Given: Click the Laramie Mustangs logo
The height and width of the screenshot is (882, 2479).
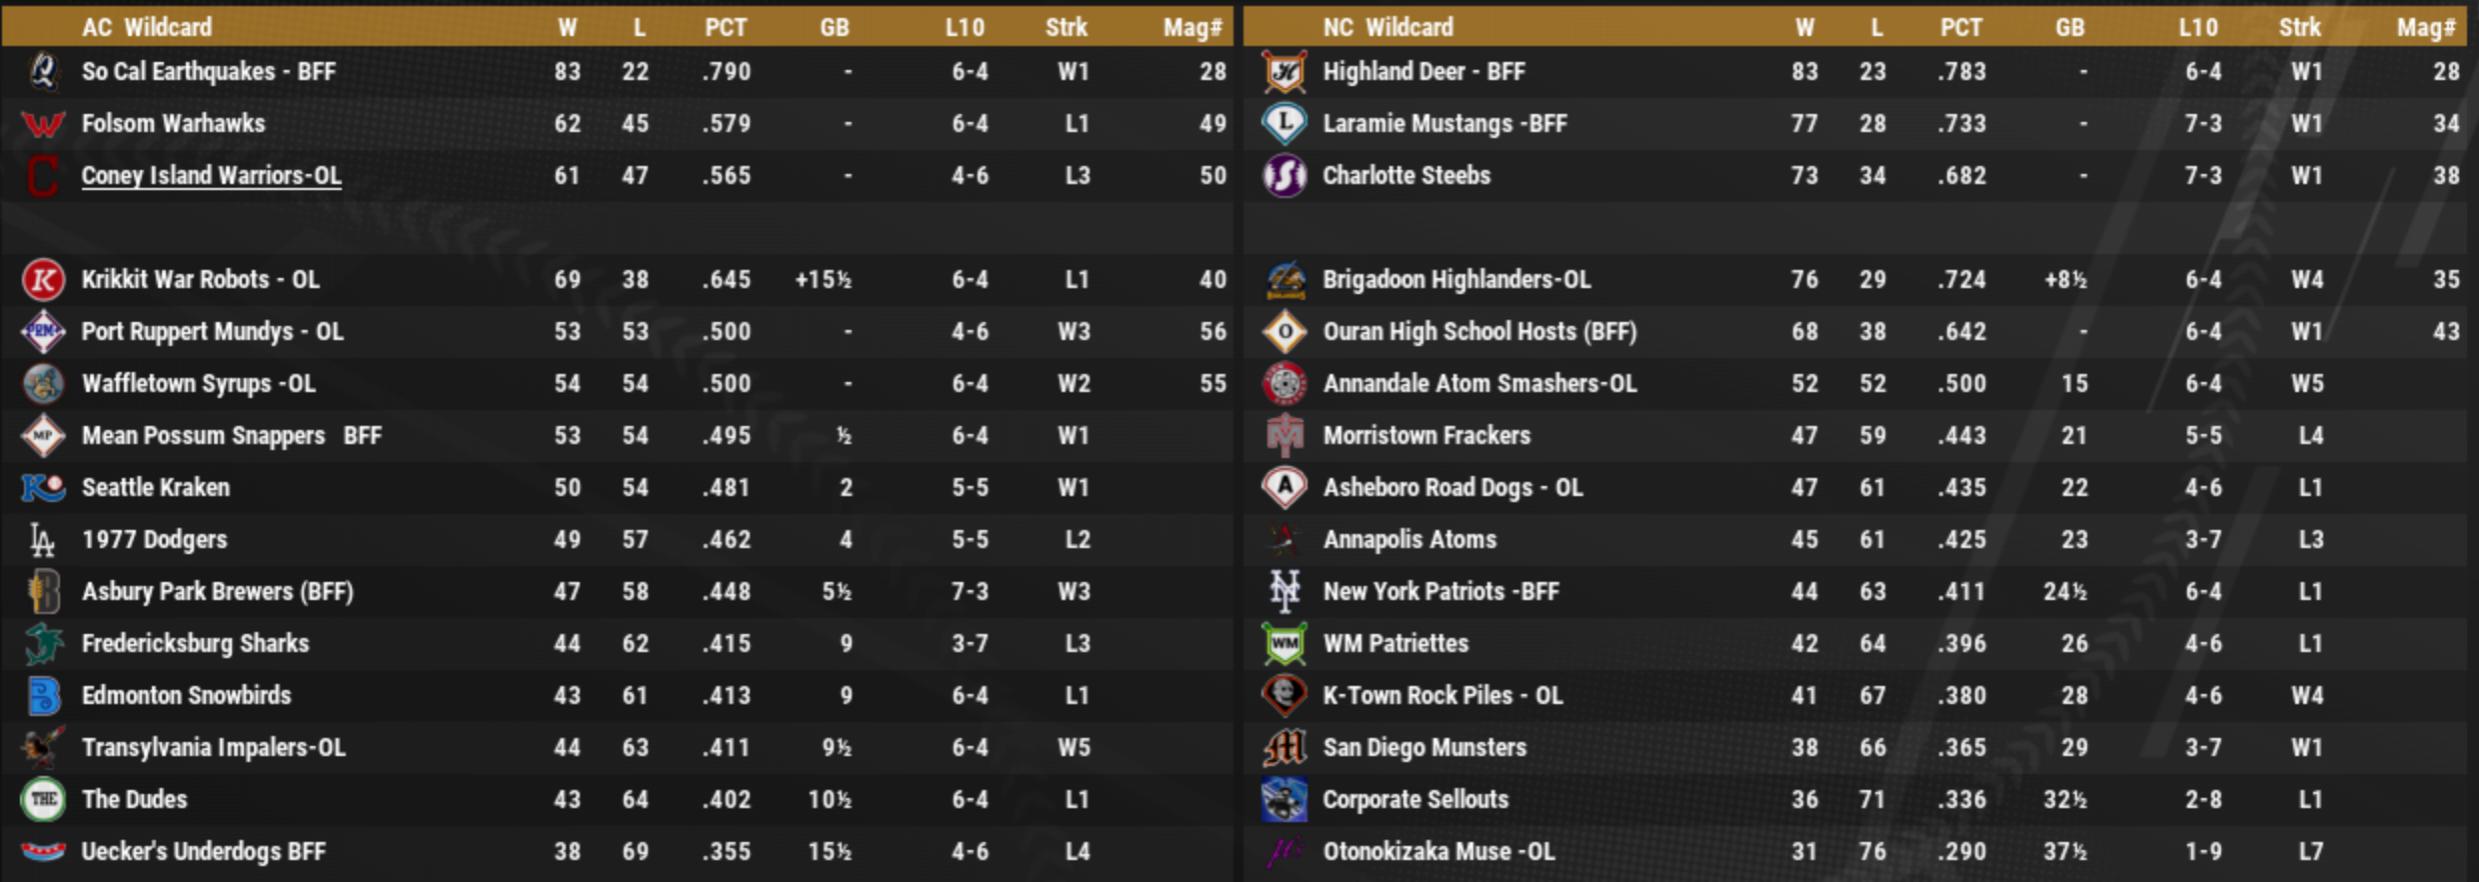Looking at the screenshot, I should (1285, 124).
